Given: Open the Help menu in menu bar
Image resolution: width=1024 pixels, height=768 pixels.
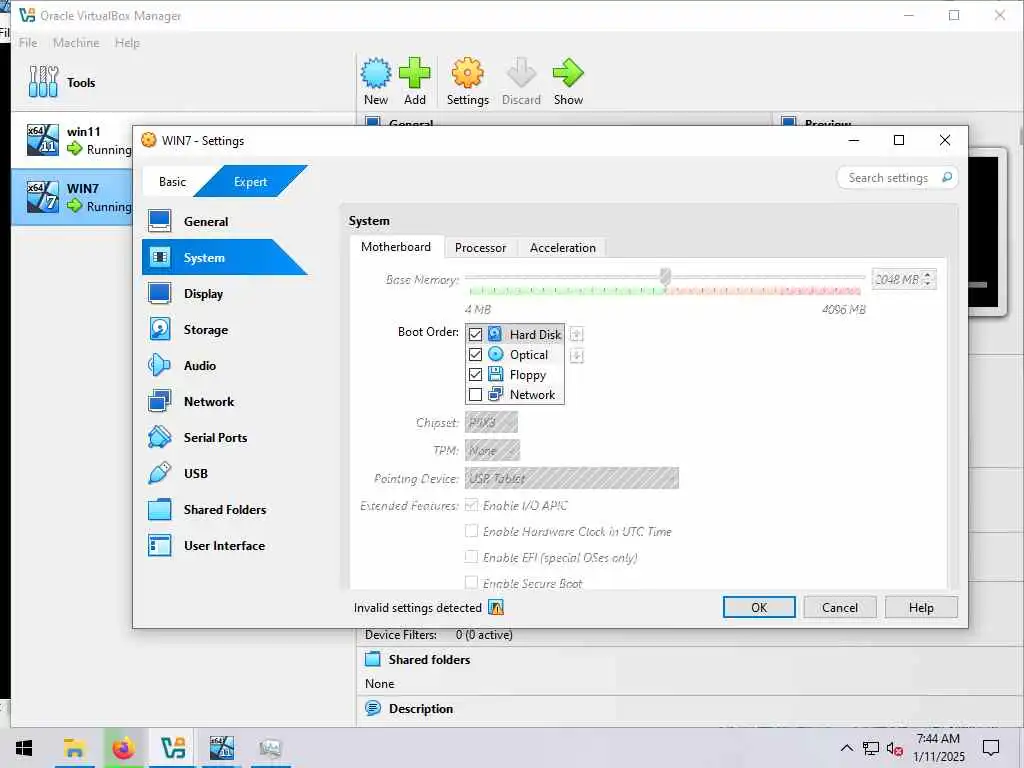Looking at the screenshot, I should [127, 42].
